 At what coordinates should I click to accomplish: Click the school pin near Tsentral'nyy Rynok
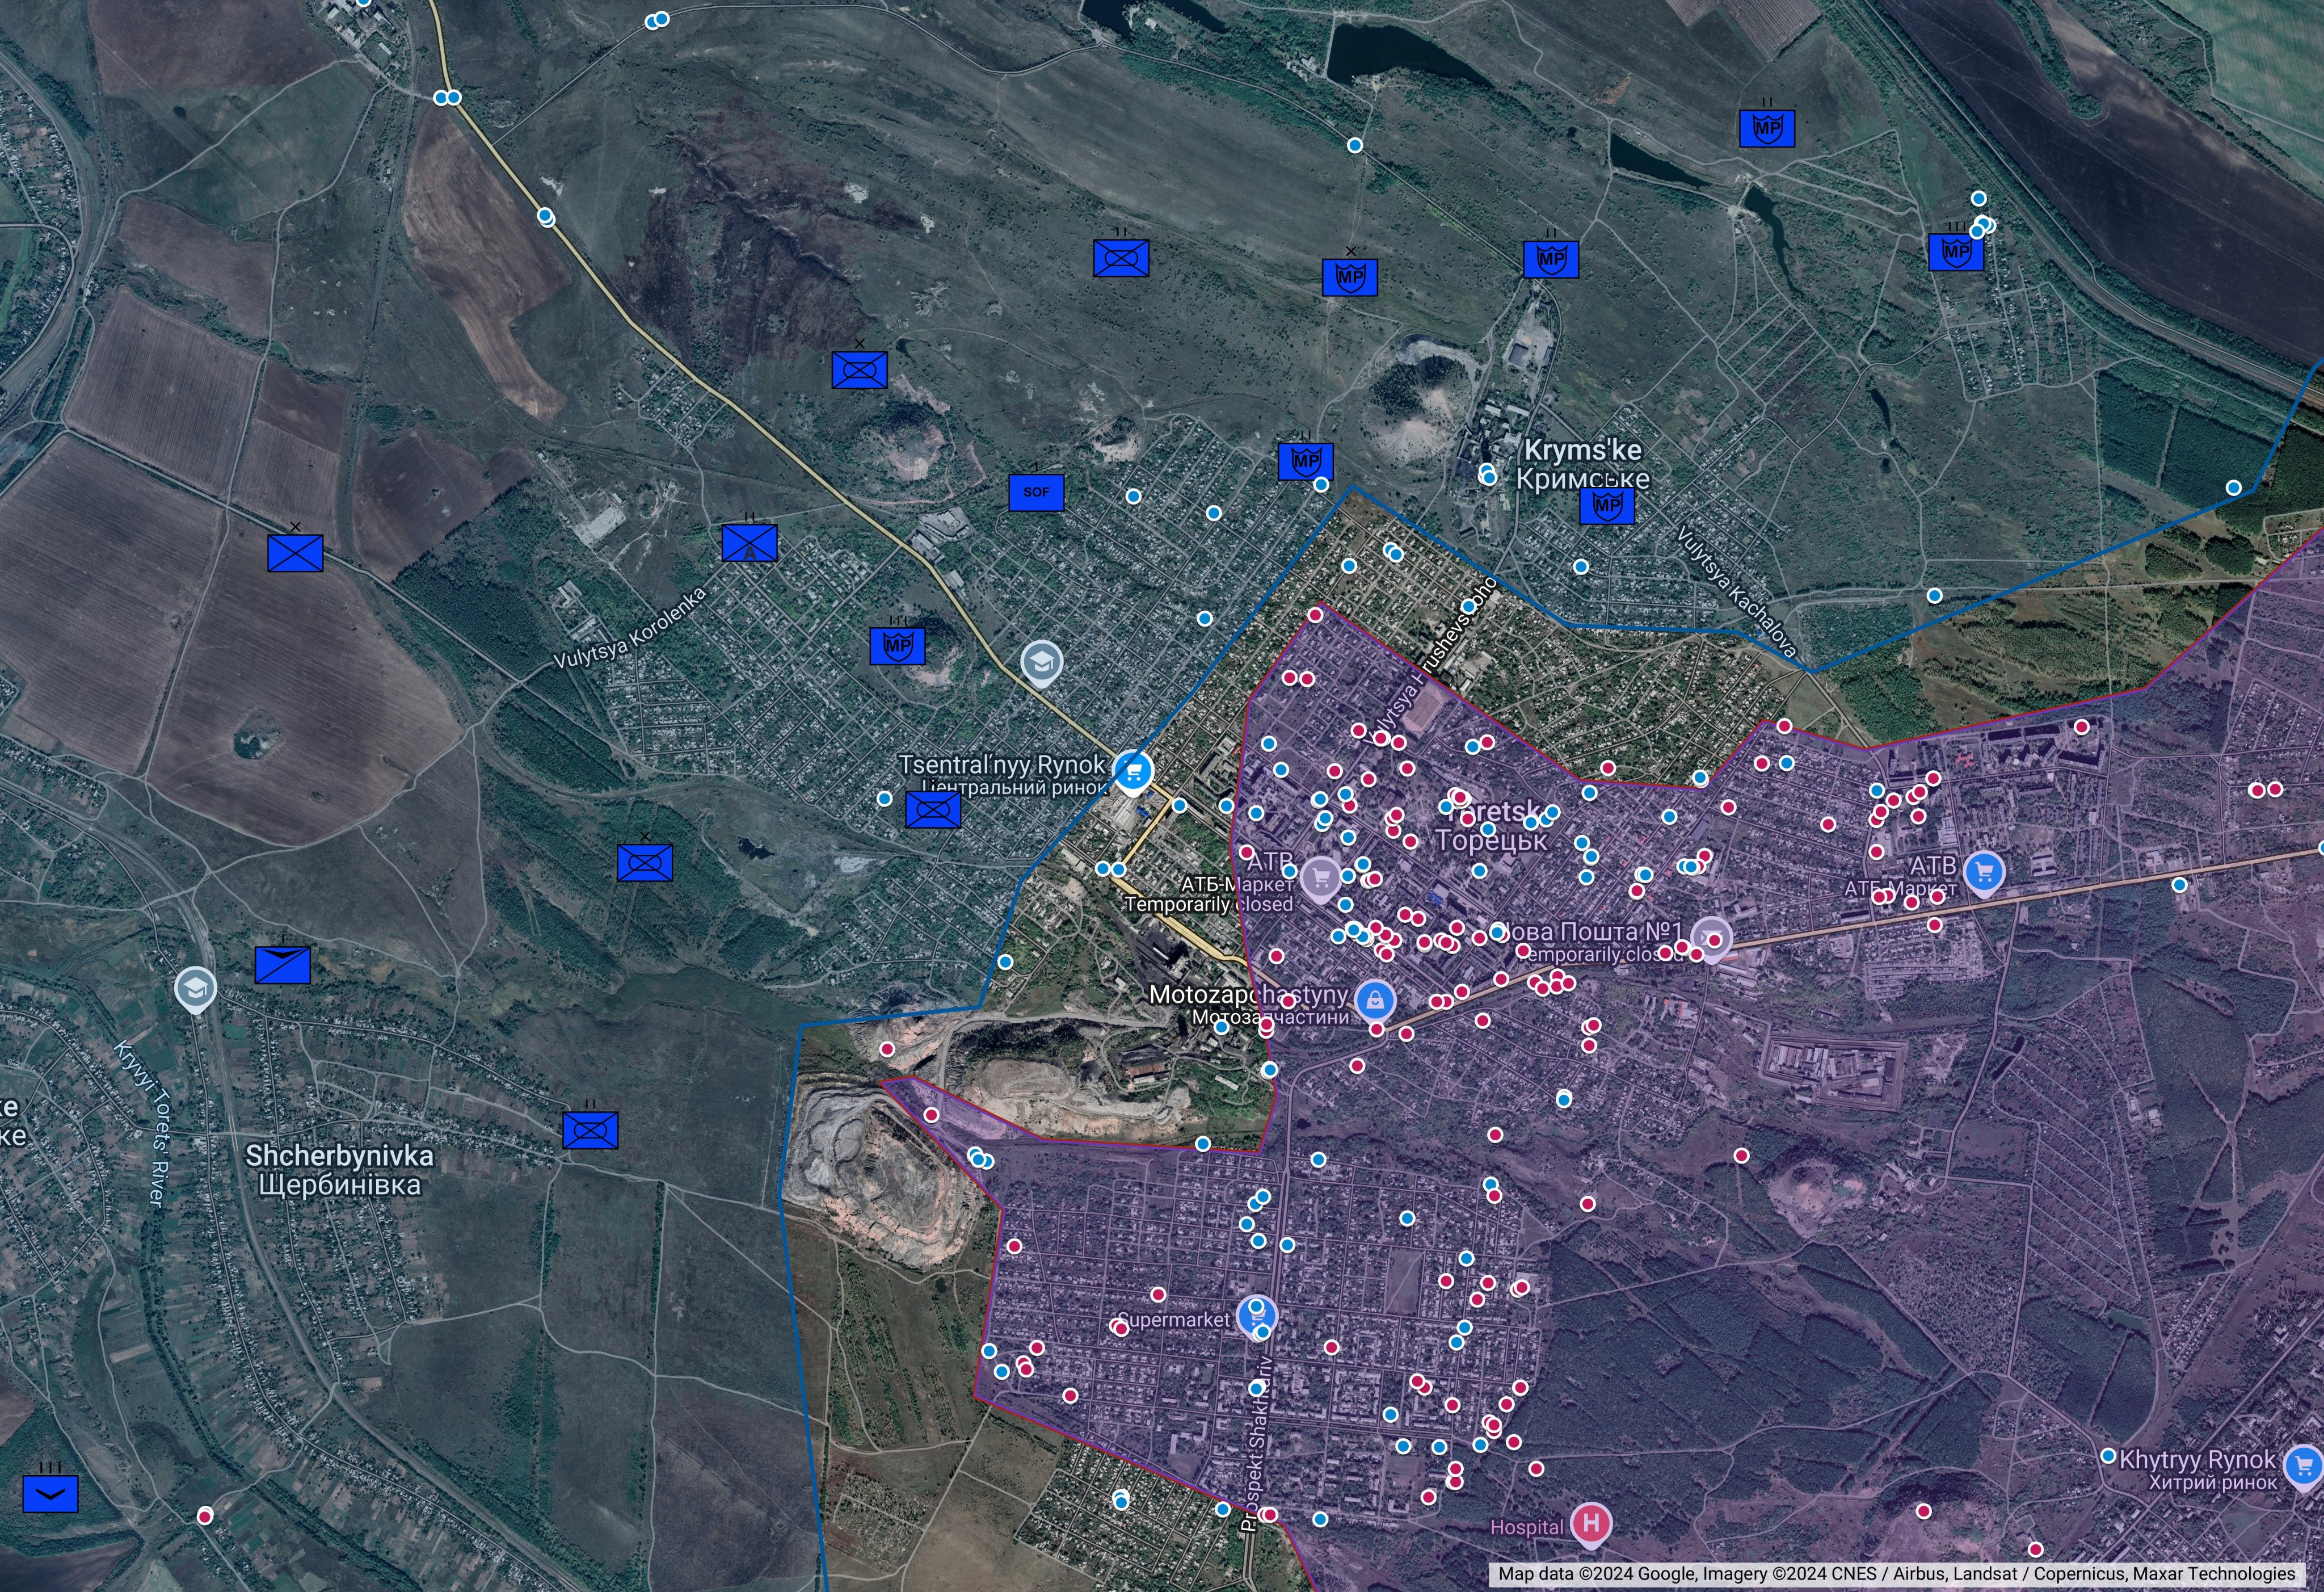(1041, 661)
